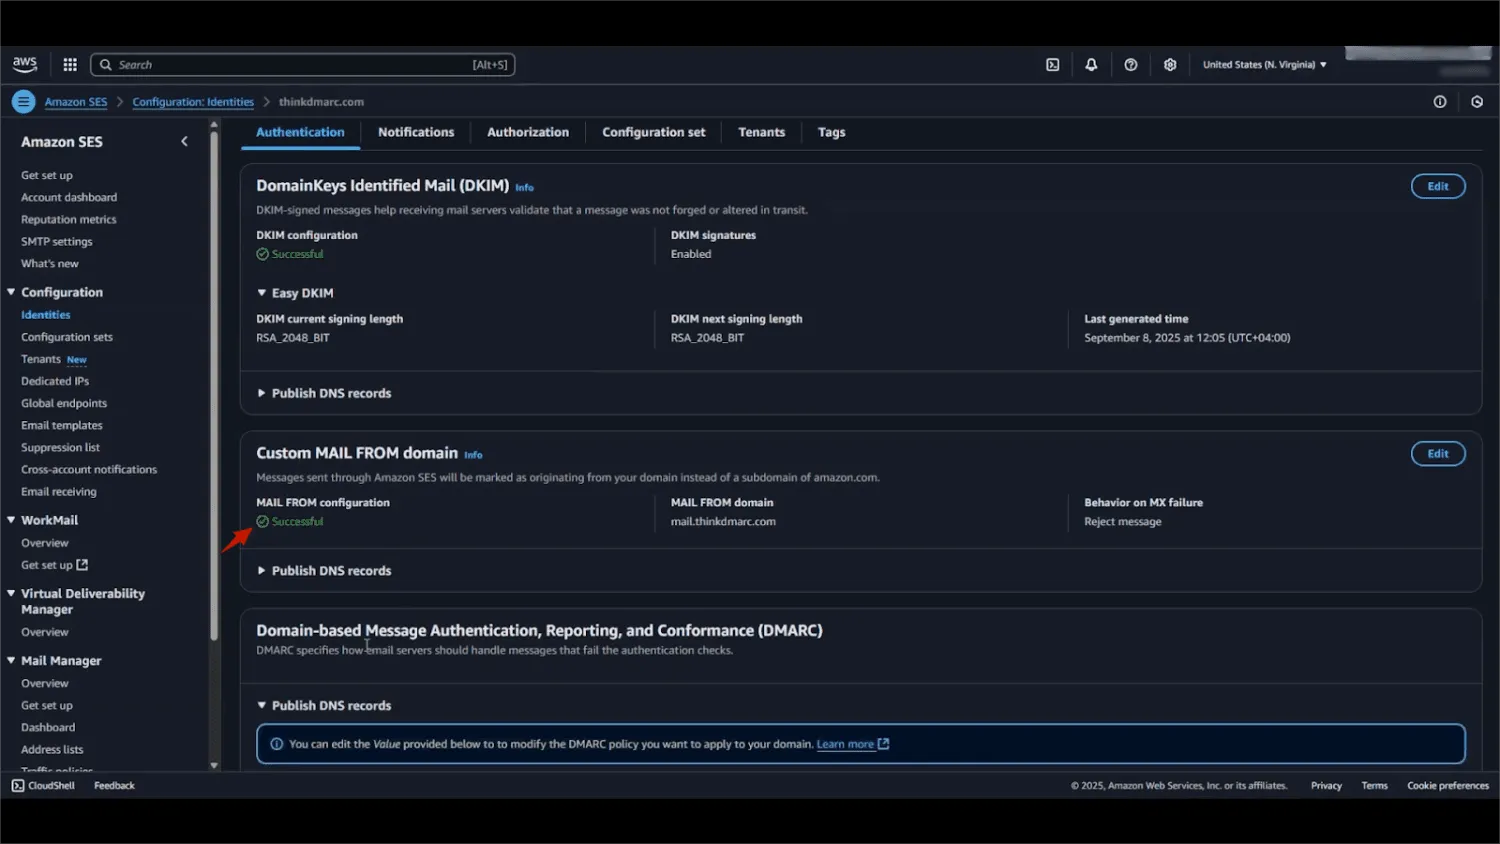Open Account dashboard in sidebar

[x=69, y=197]
